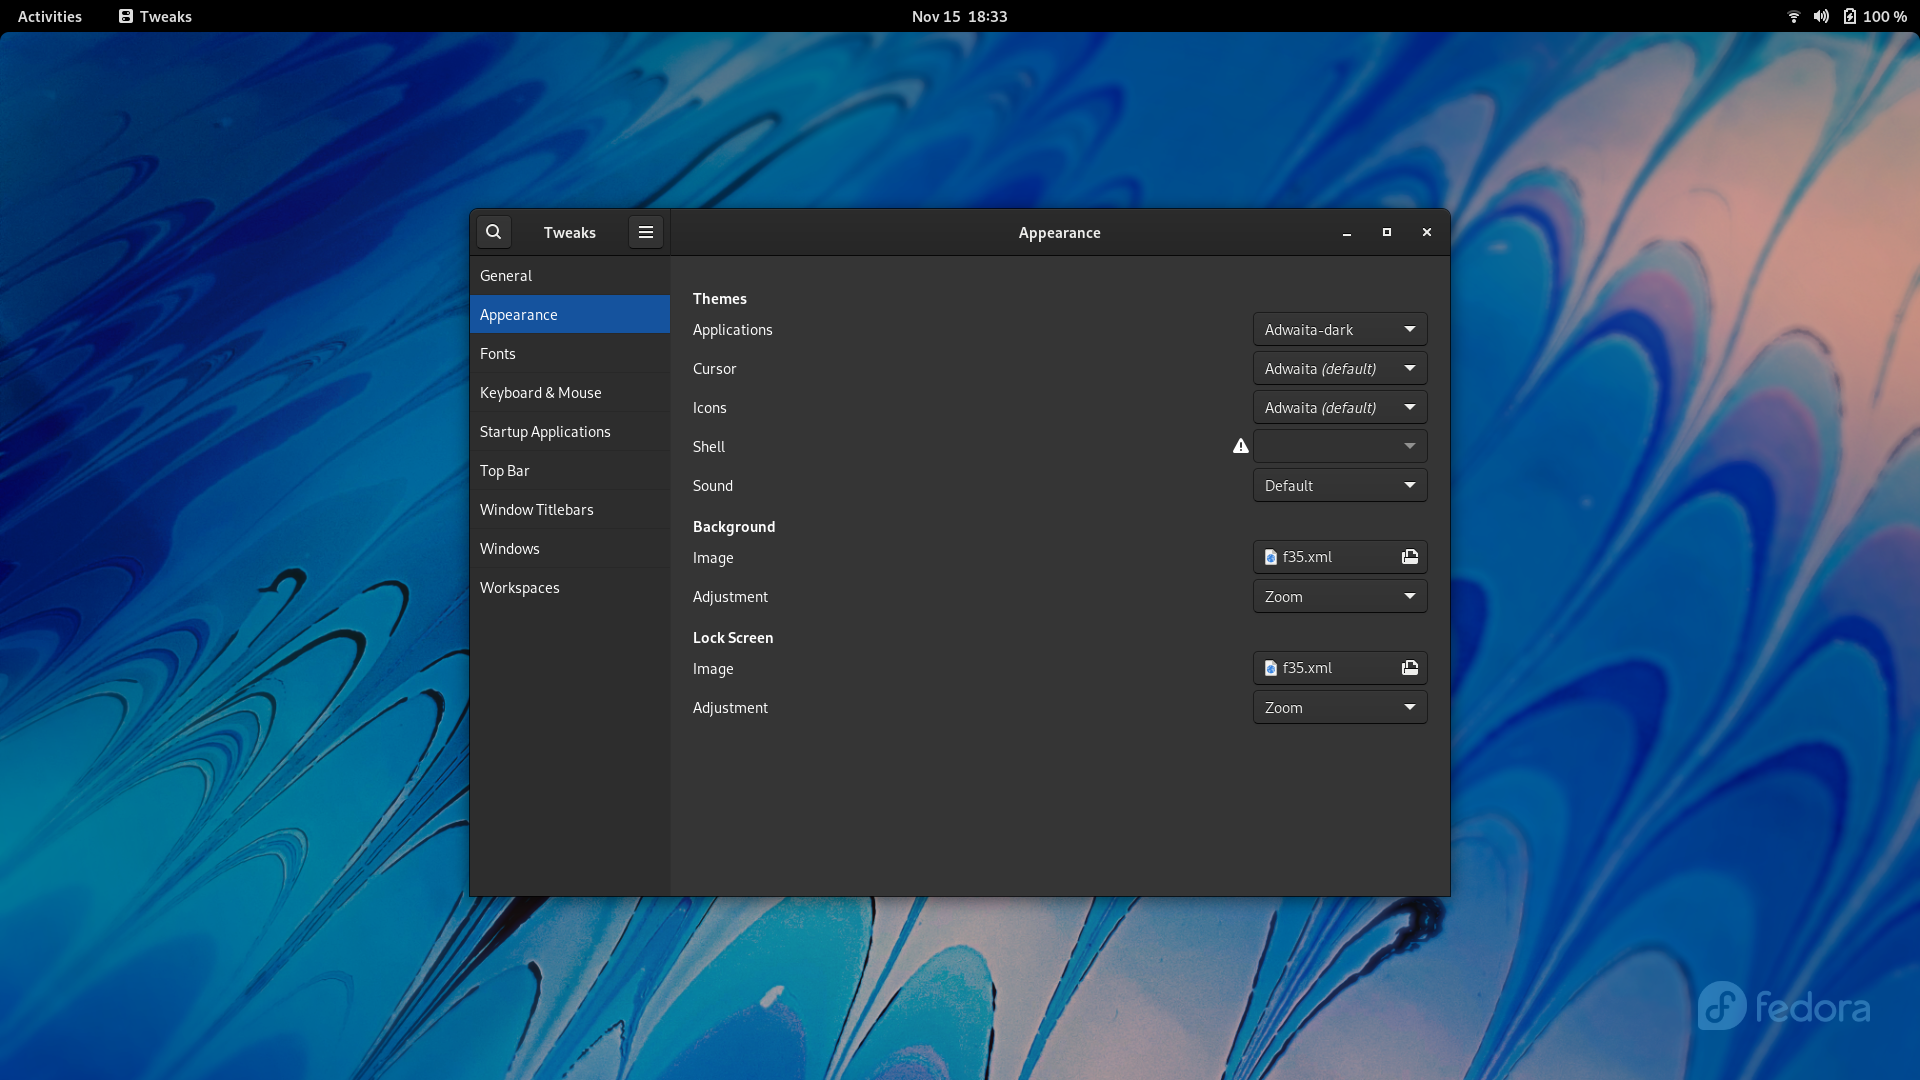Open the Background Adjustment dropdown

(x=1340, y=596)
